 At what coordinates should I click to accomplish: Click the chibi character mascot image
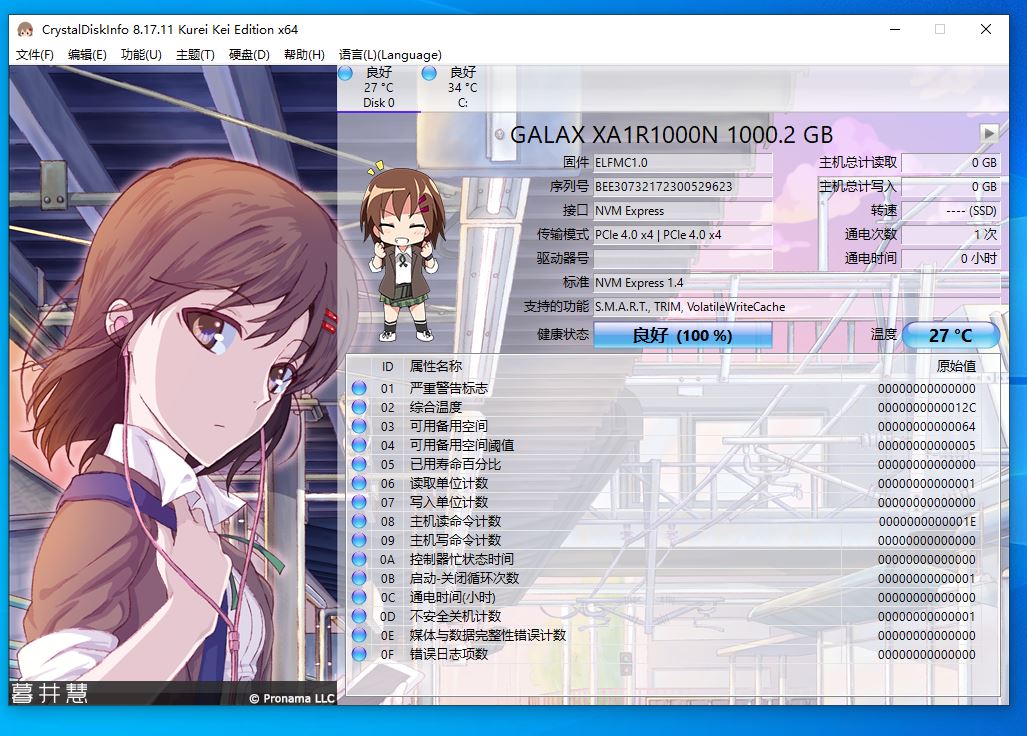403,252
